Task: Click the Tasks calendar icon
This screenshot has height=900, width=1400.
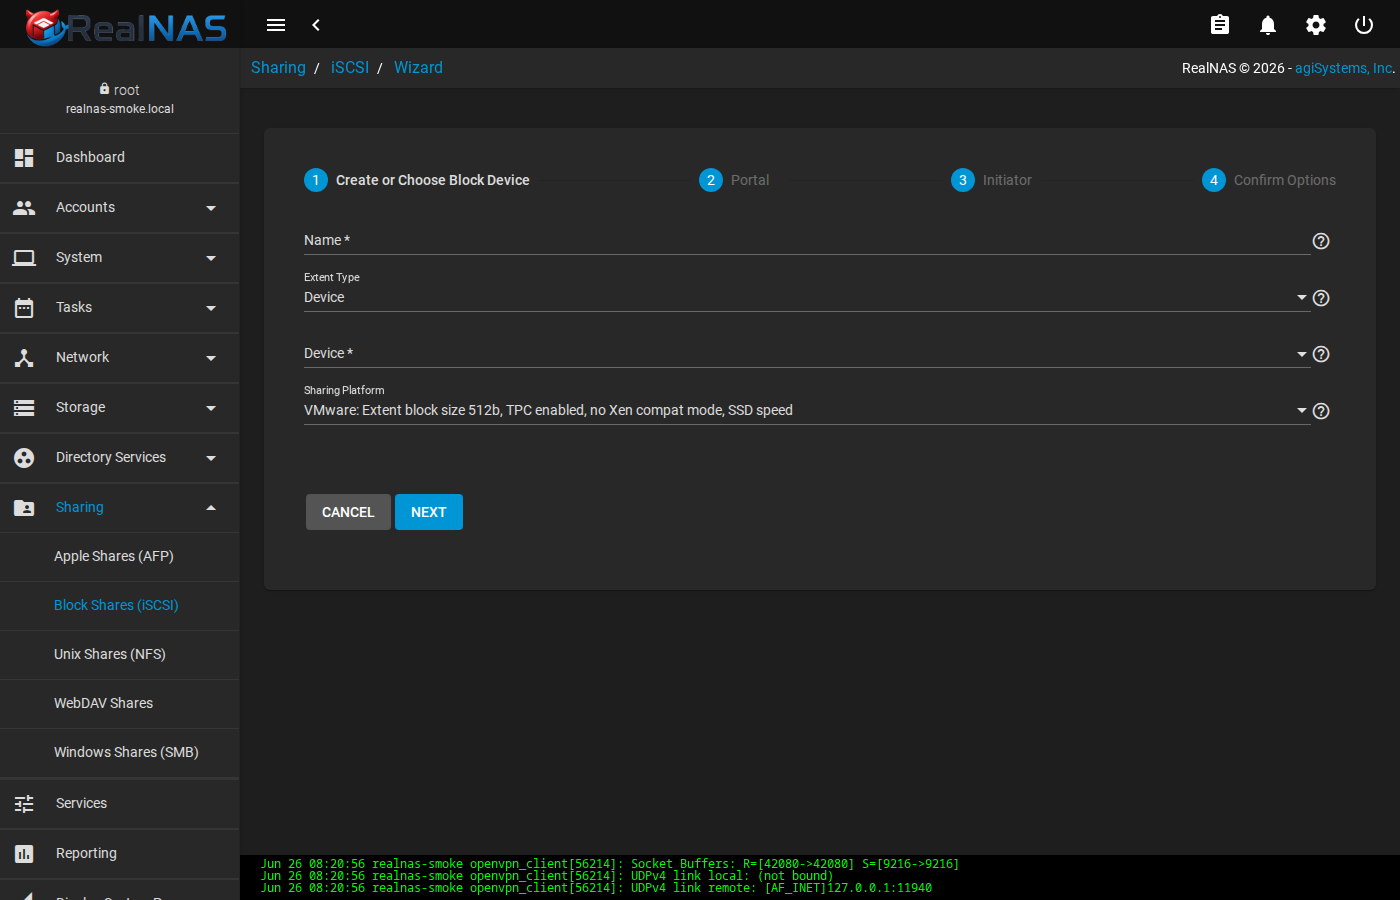Action: point(24,308)
